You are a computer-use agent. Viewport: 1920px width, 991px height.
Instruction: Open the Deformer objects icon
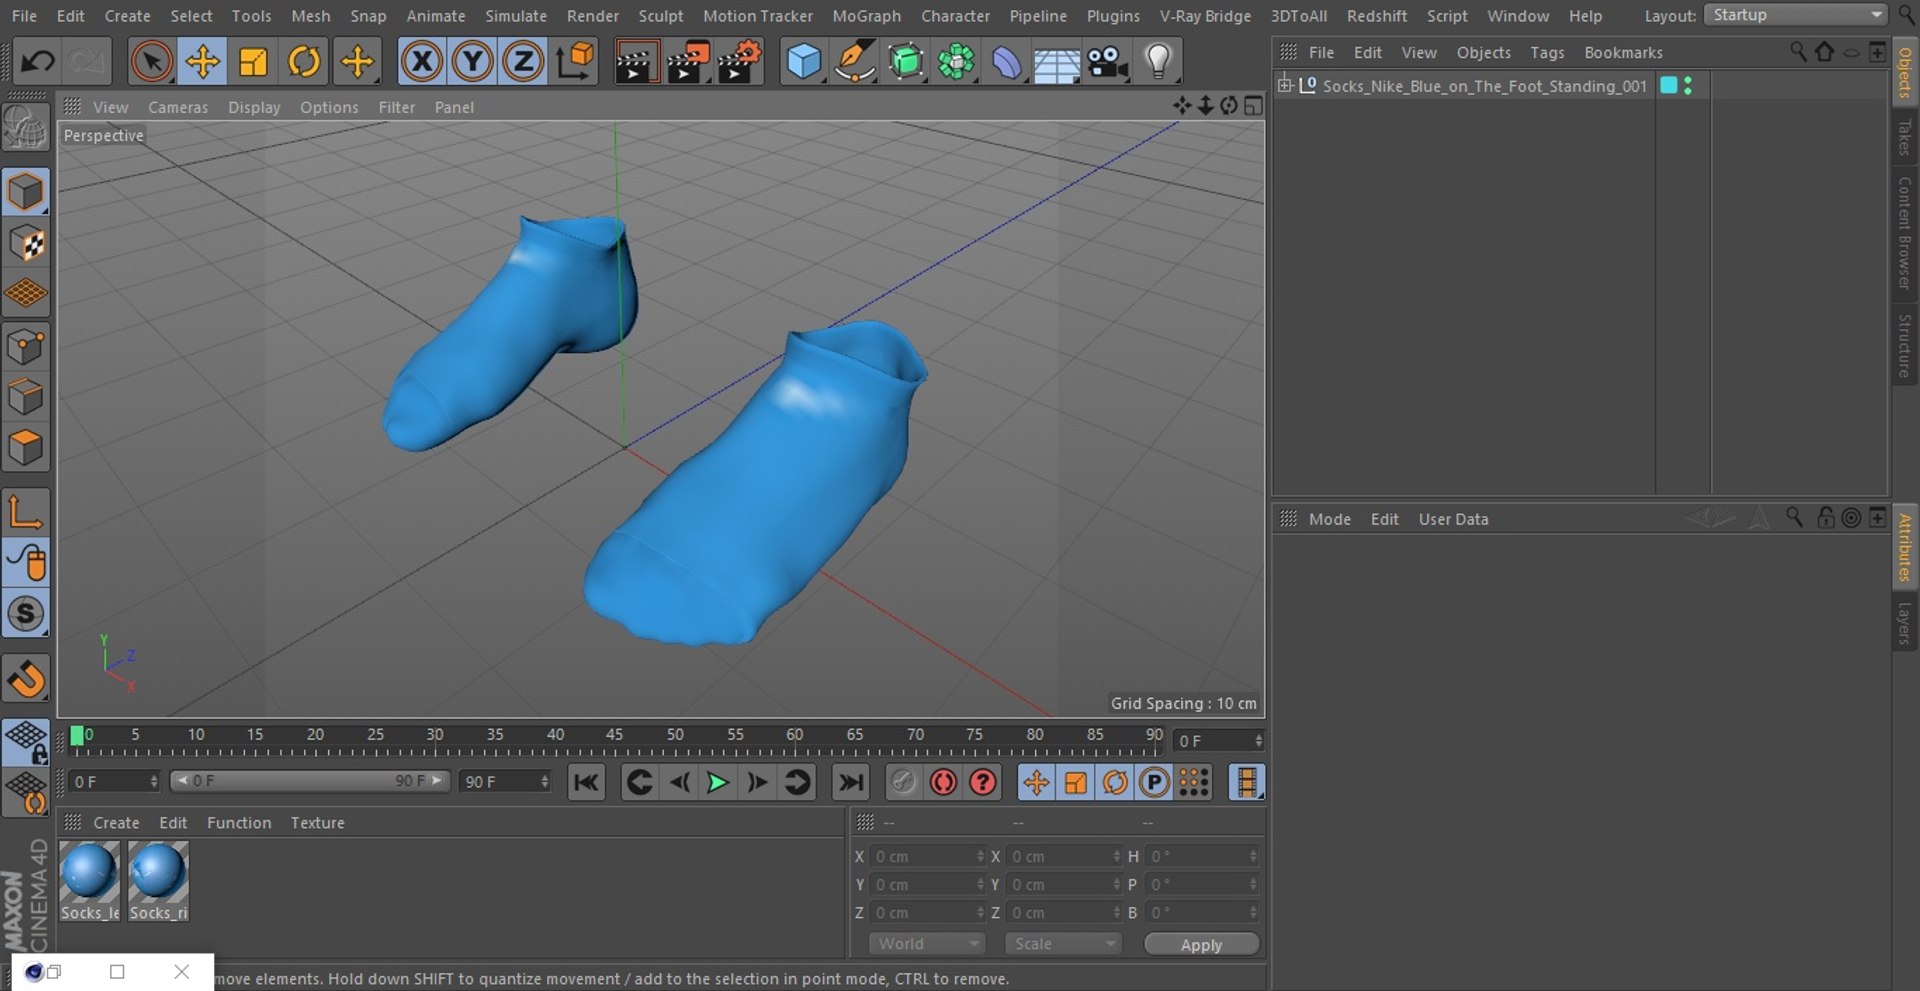tap(1007, 62)
